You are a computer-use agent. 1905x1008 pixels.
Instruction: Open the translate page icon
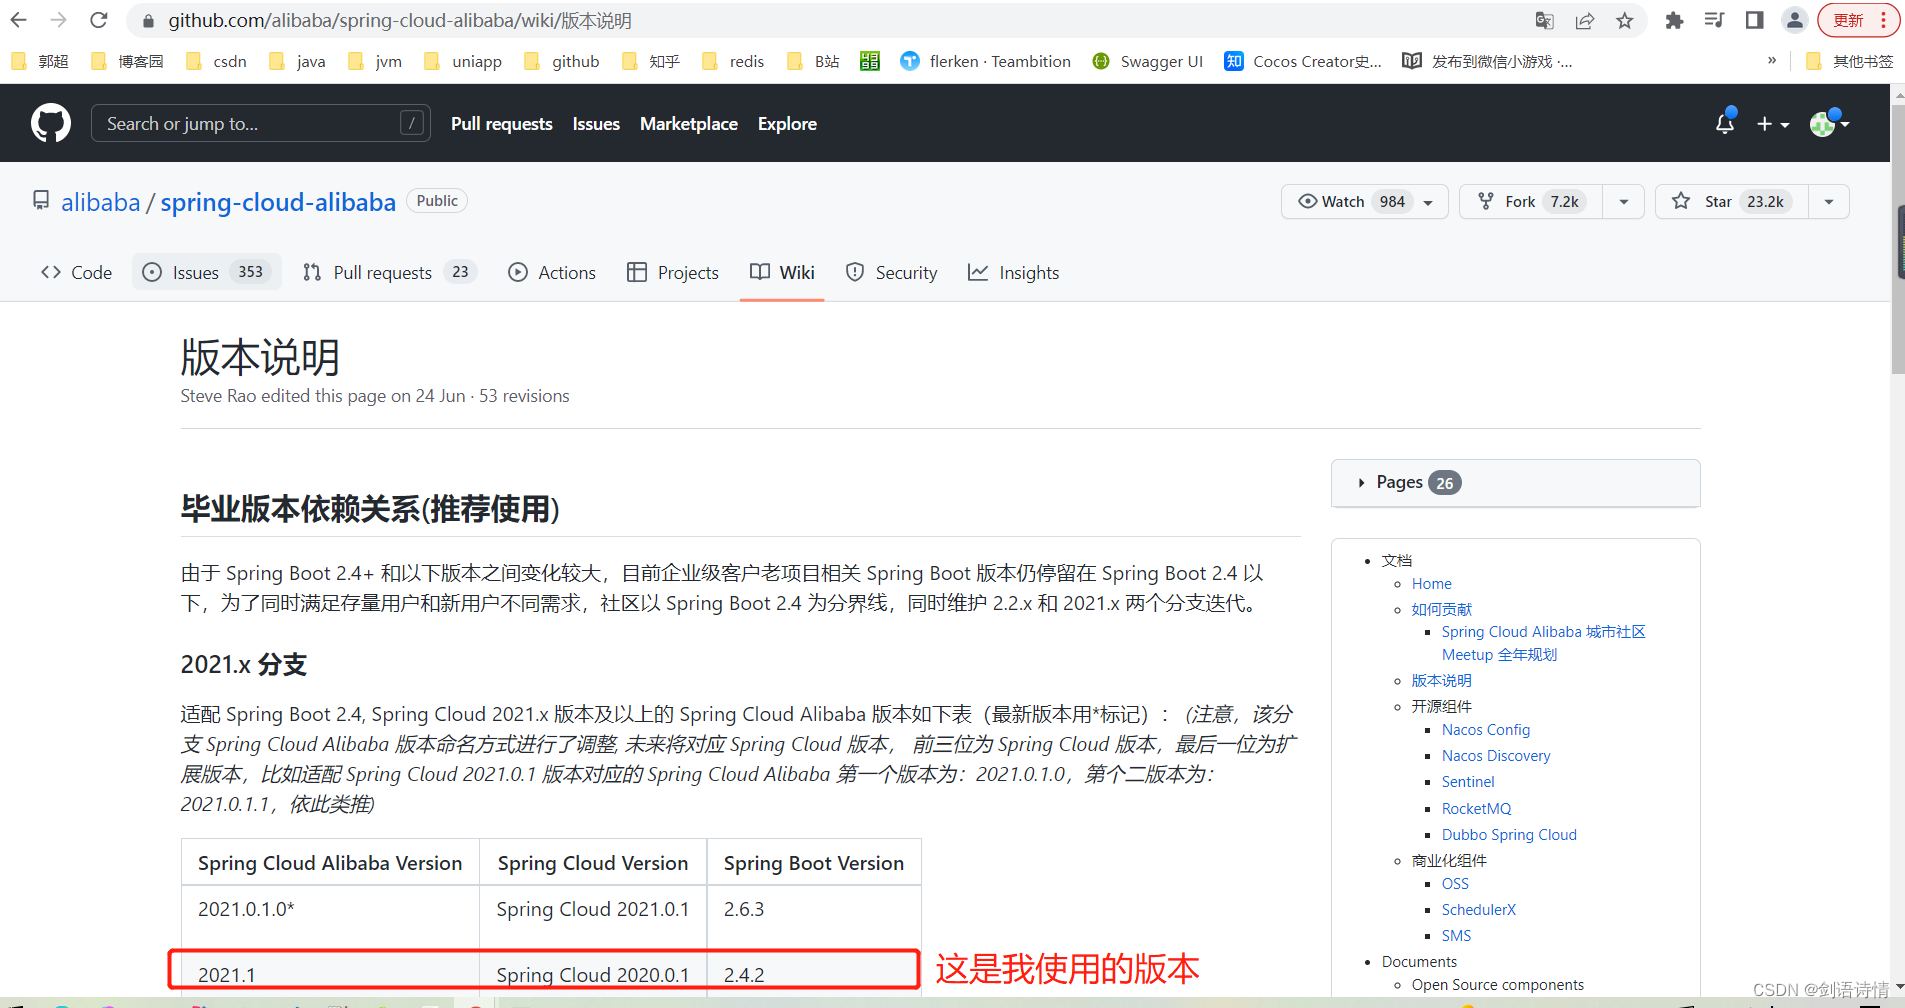tap(1545, 20)
